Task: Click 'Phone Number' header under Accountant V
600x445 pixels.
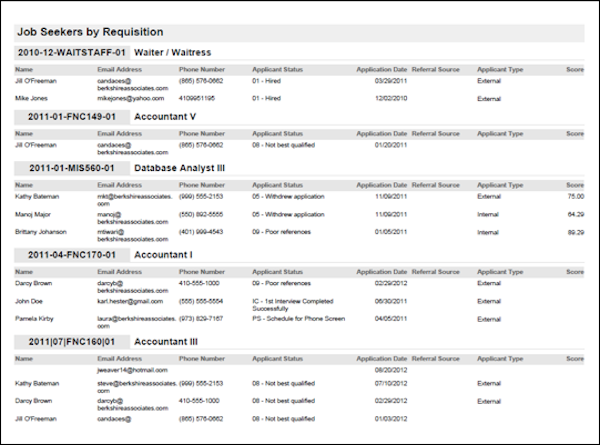Action: [x=202, y=134]
